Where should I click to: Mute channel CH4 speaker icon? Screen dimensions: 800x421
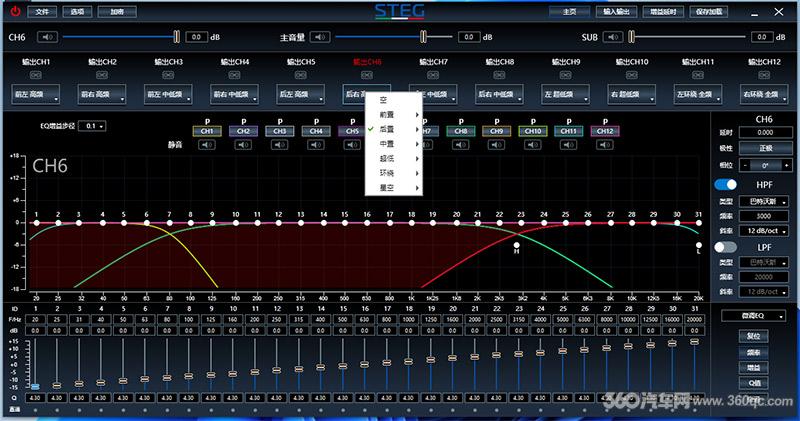pyautogui.click(x=316, y=145)
